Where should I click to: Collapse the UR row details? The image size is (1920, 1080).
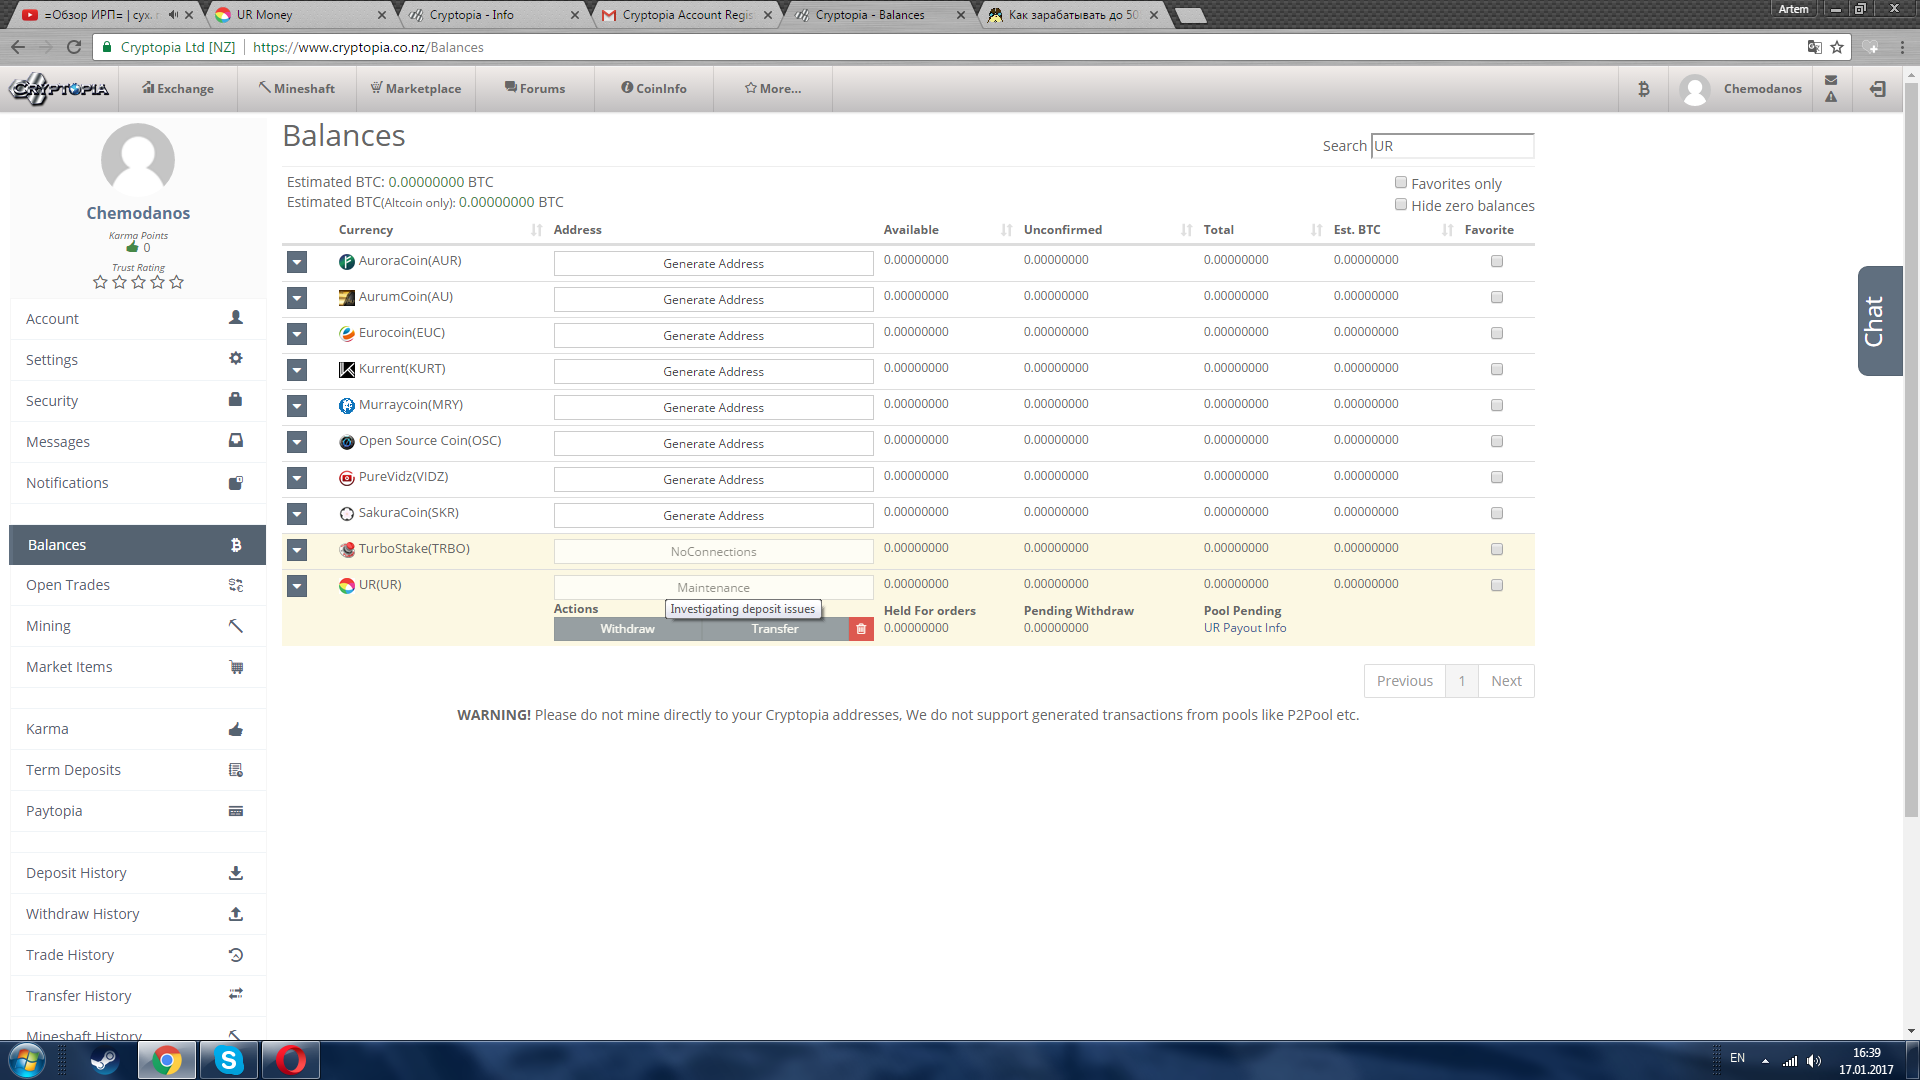tap(297, 586)
